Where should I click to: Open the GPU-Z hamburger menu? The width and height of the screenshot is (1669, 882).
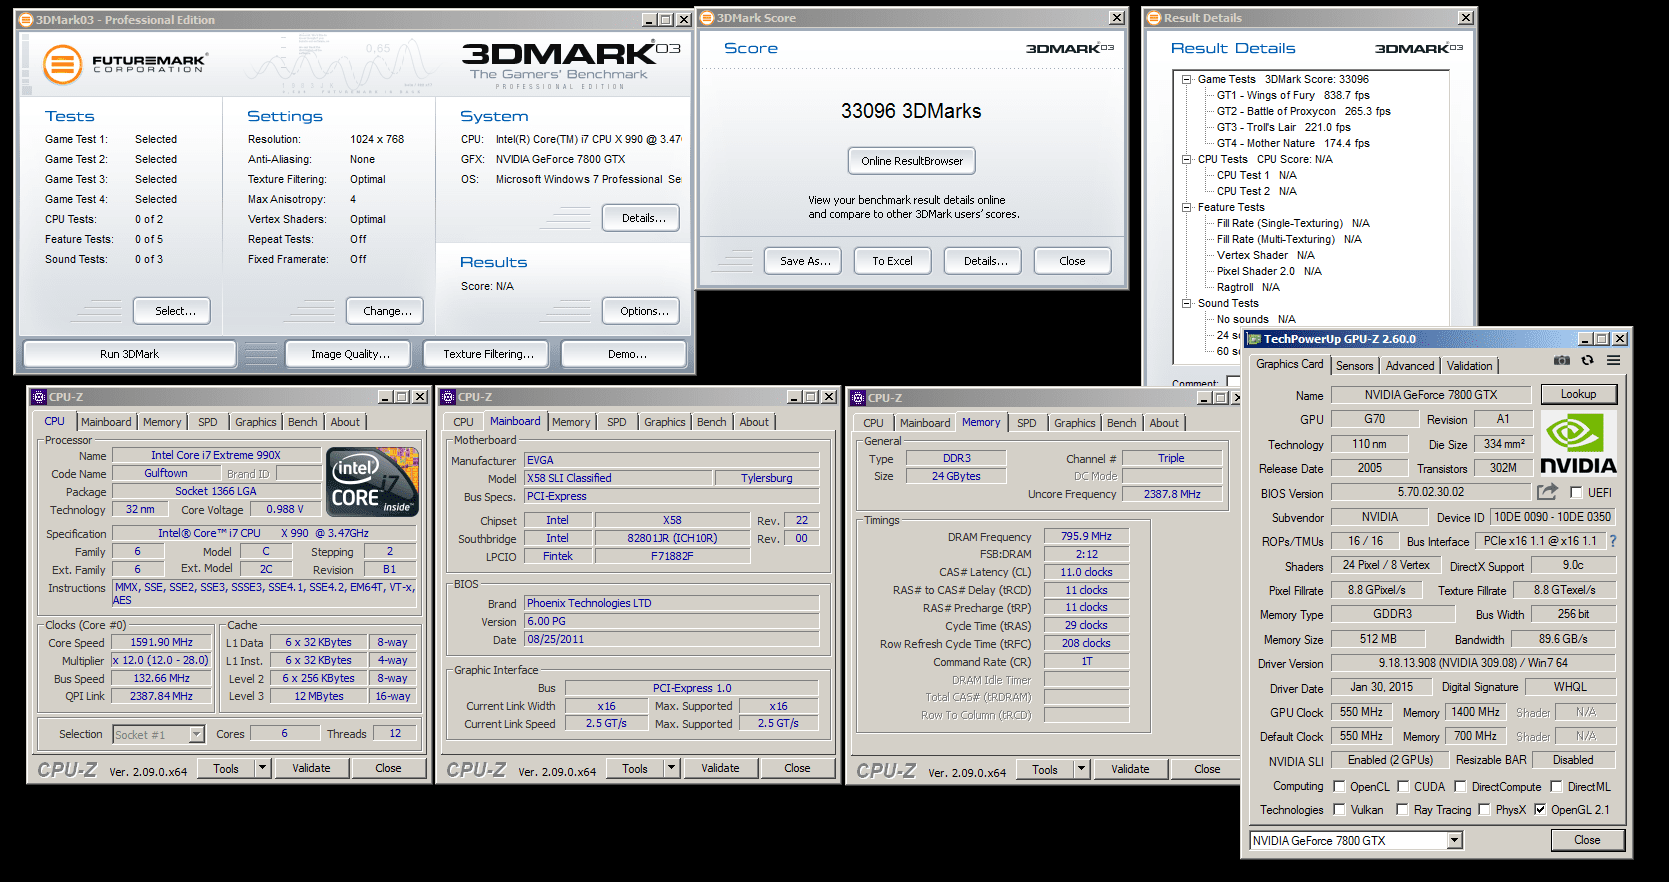[x=1613, y=360]
